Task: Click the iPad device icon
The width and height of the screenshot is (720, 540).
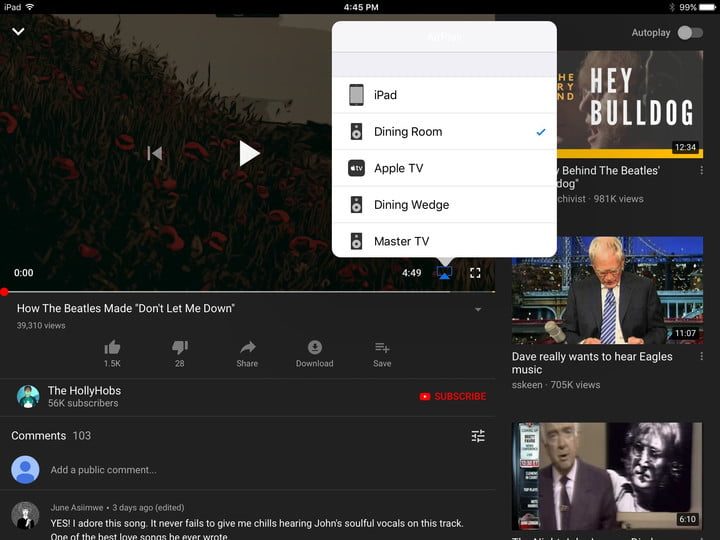Action: coord(356,95)
